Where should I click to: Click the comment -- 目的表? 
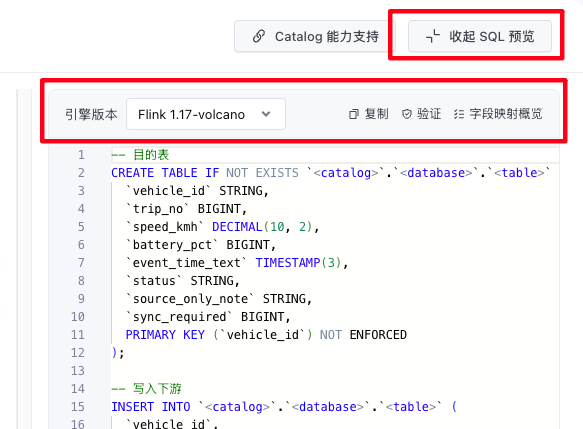[x=140, y=155]
